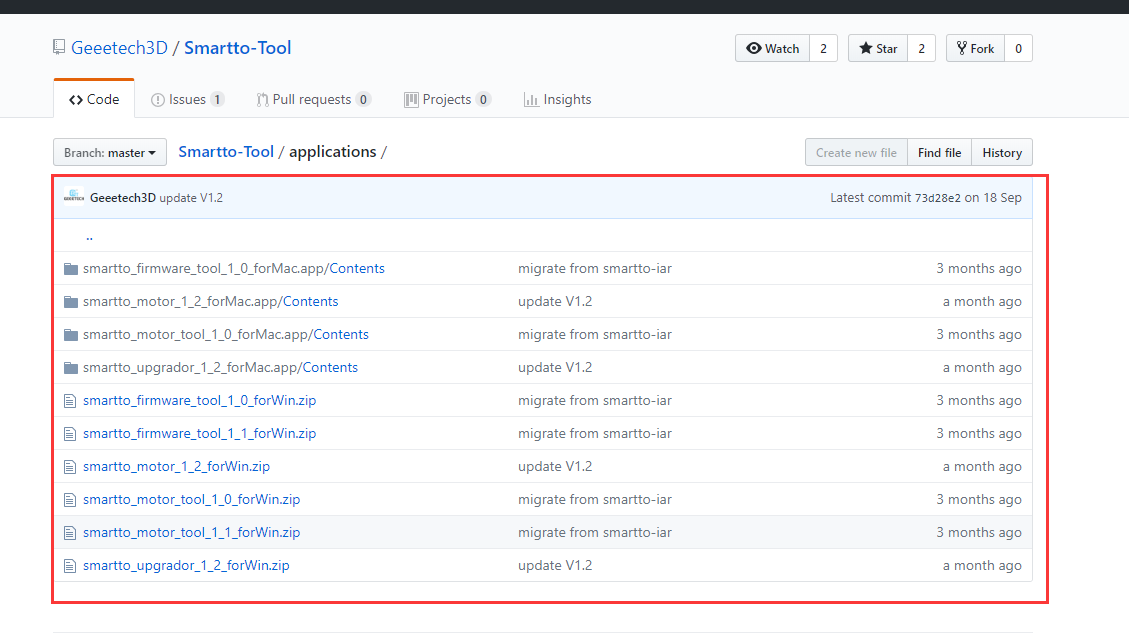Switch to the Issues tab

[x=187, y=99]
